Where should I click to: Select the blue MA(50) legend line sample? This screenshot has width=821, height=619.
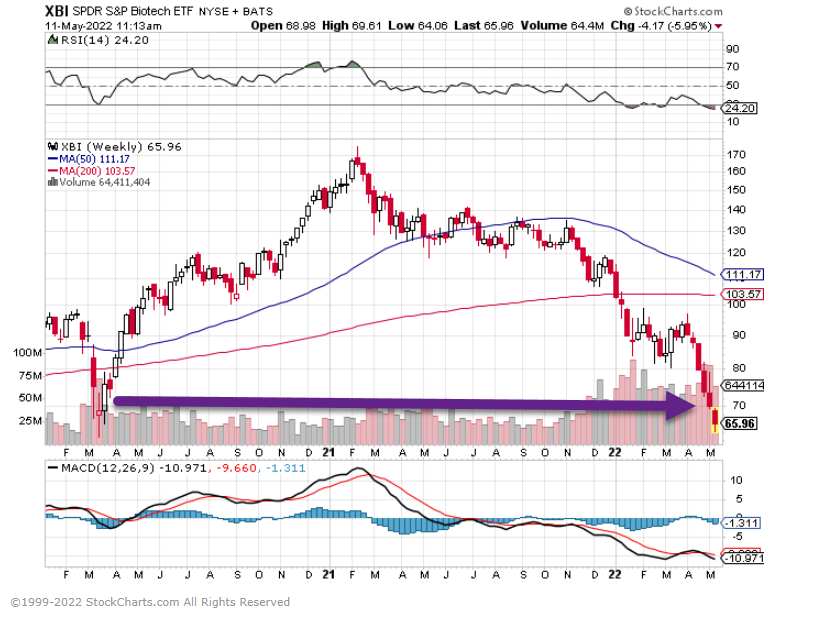click(x=52, y=159)
